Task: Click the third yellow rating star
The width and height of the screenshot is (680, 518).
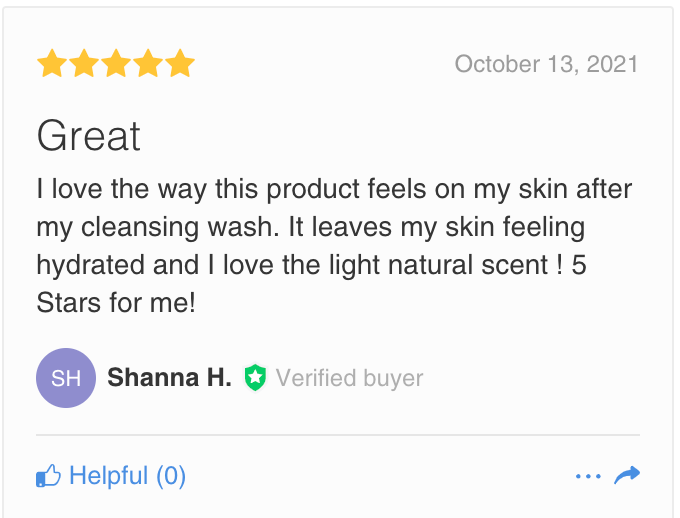Action: [x=116, y=65]
